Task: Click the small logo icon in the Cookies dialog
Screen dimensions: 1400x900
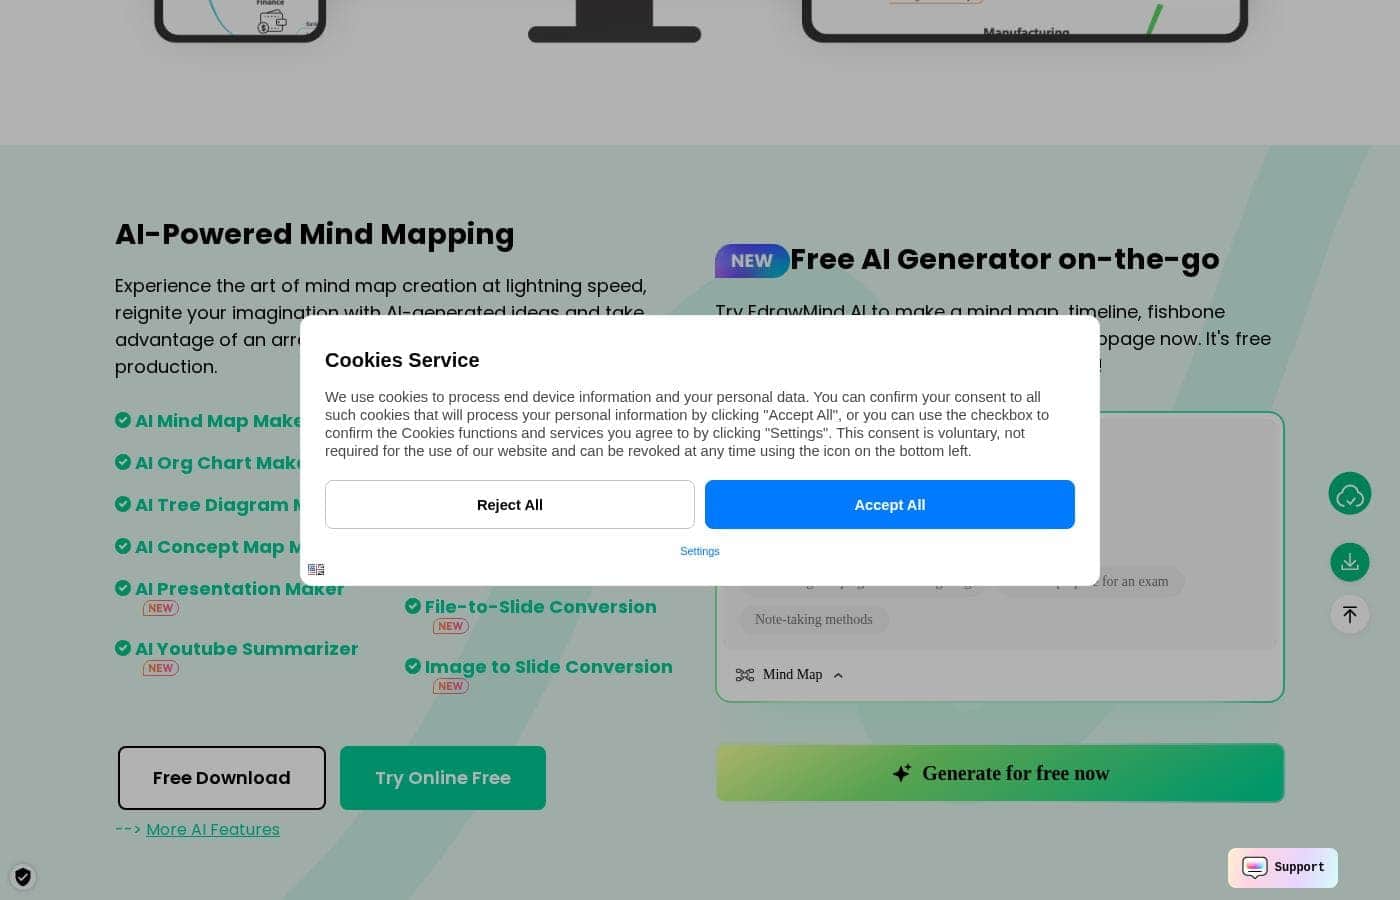Action: click(316, 569)
